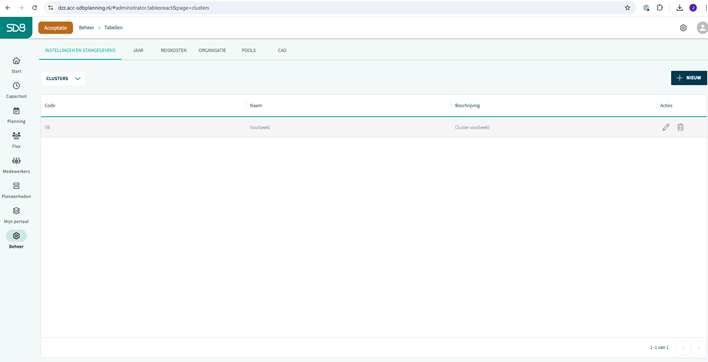Click the Nieuw button
This screenshot has height=362, width=708.
(689, 78)
